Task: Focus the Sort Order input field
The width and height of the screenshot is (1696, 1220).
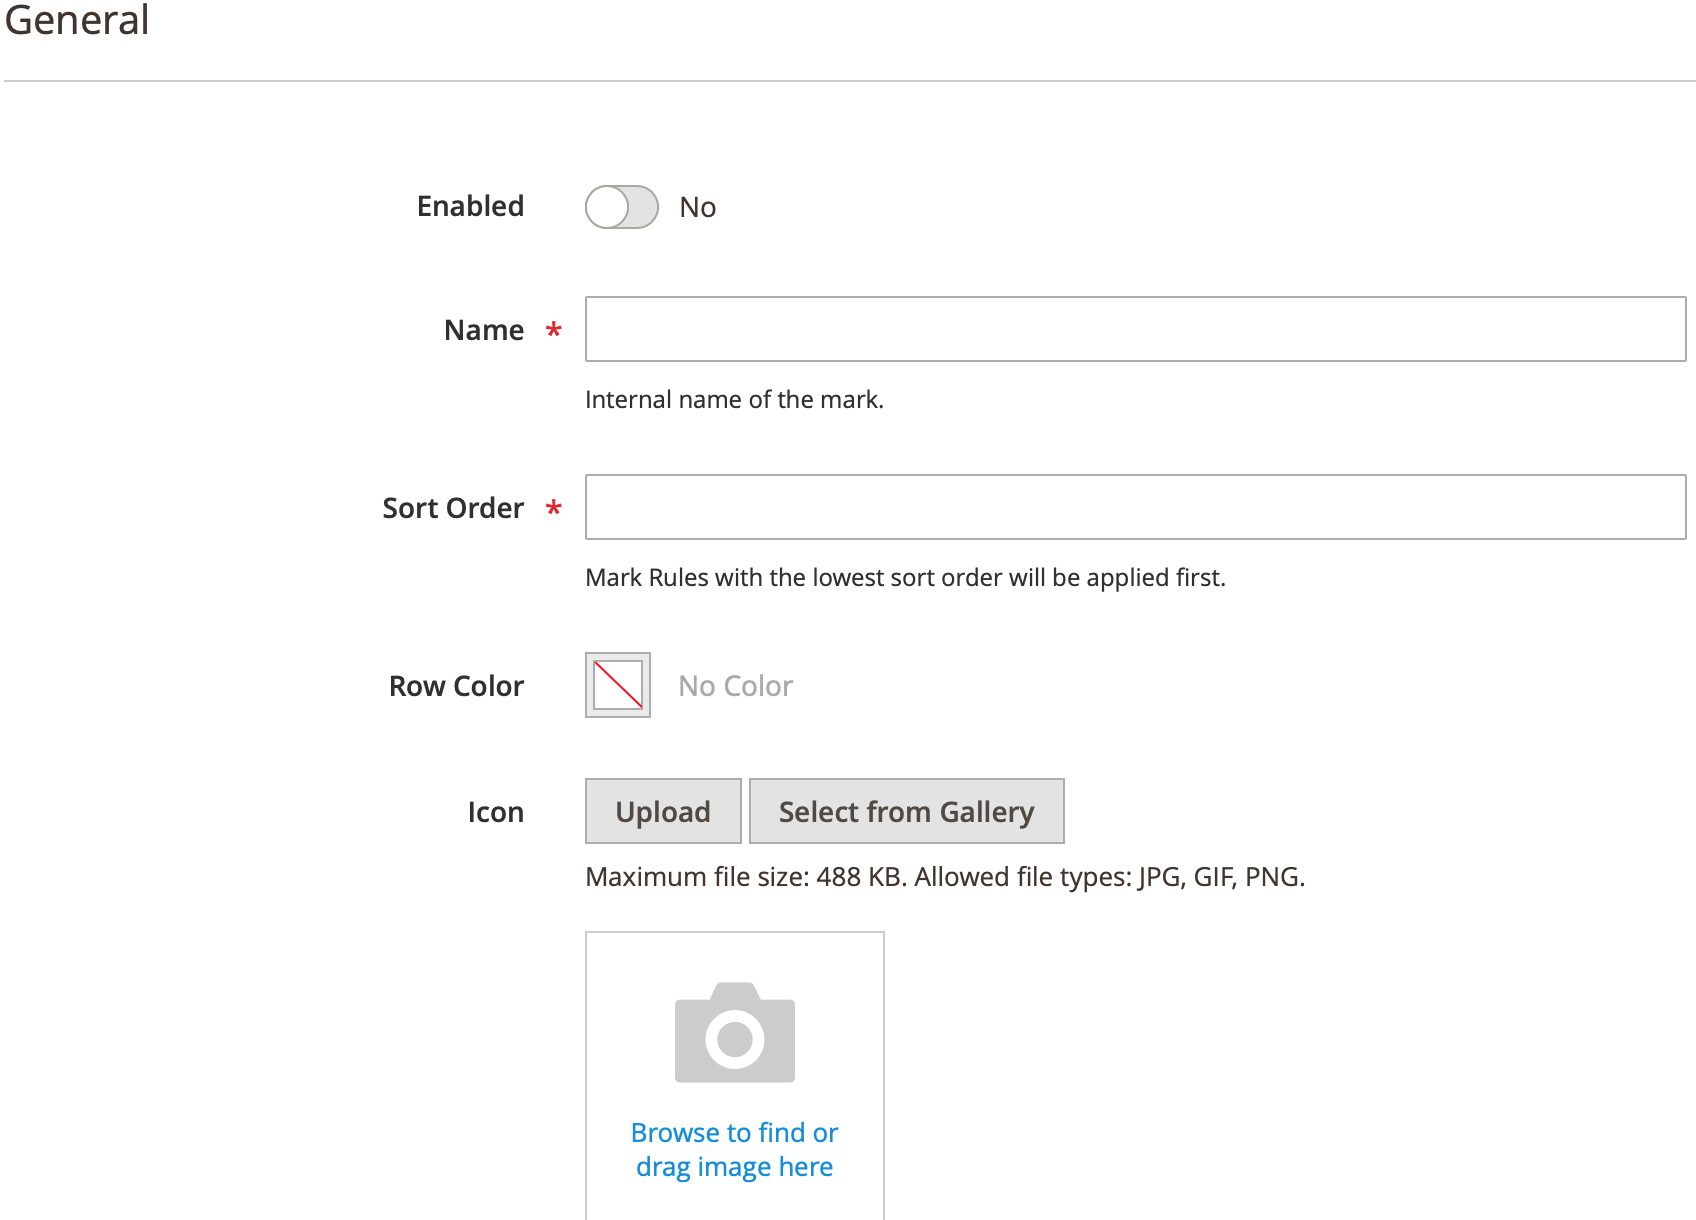Action: point(1135,507)
